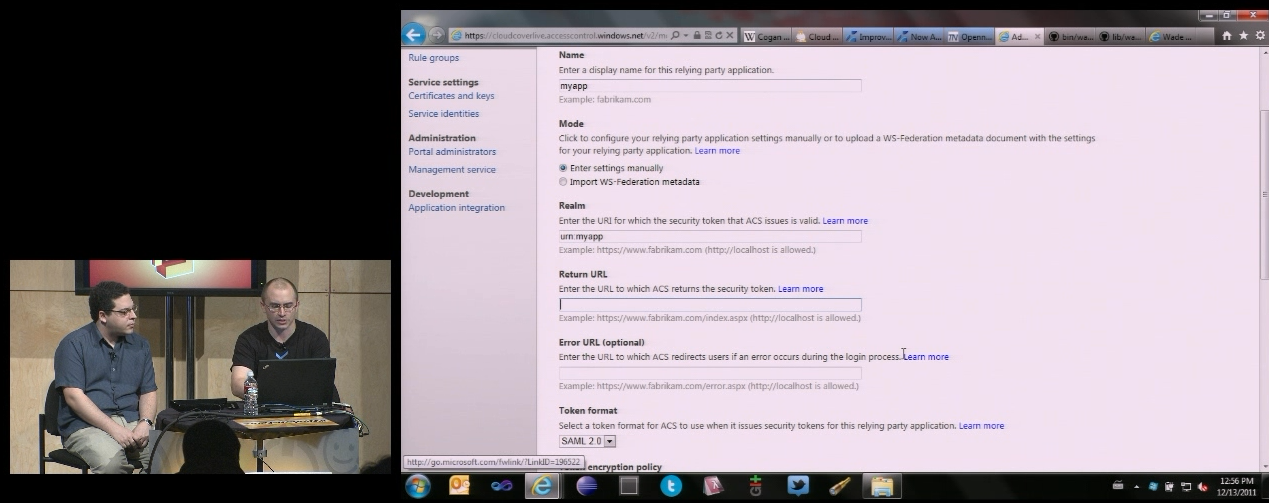Open Eclipse sphere icon in taskbar
1269x503 pixels.
point(588,486)
